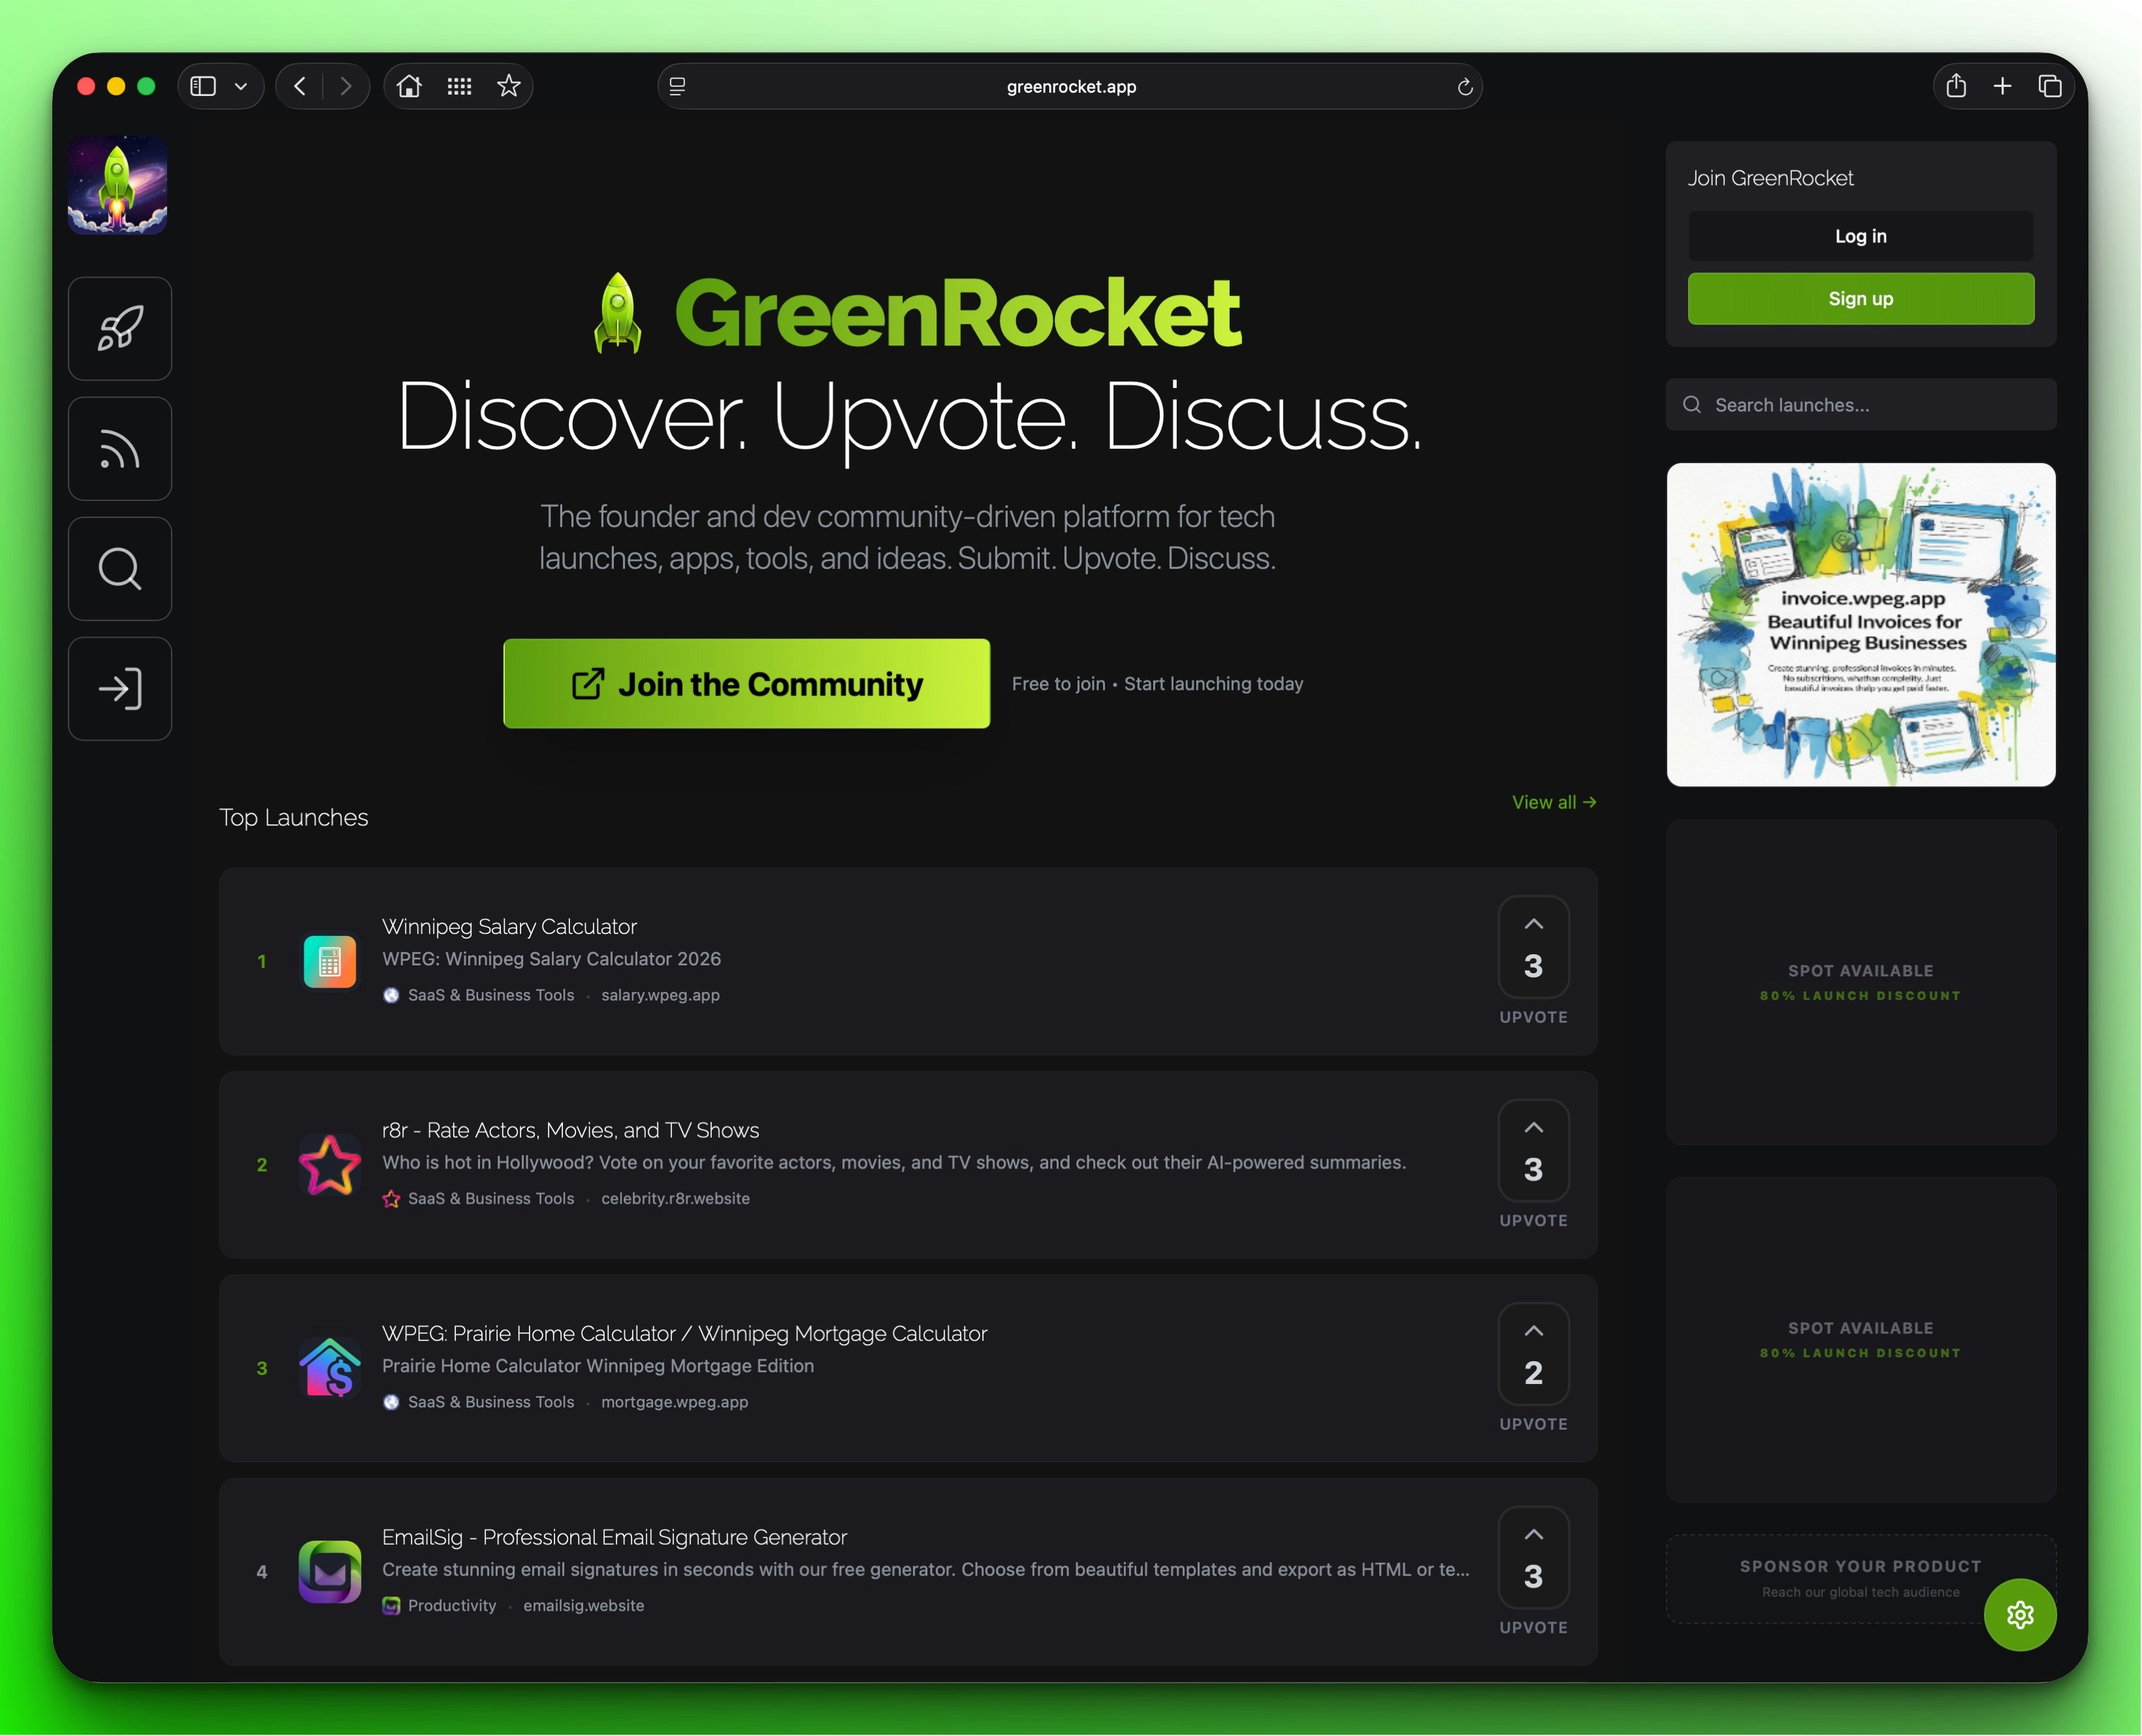Click the Join the Community button
2142x1736 pixels.
(745, 683)
